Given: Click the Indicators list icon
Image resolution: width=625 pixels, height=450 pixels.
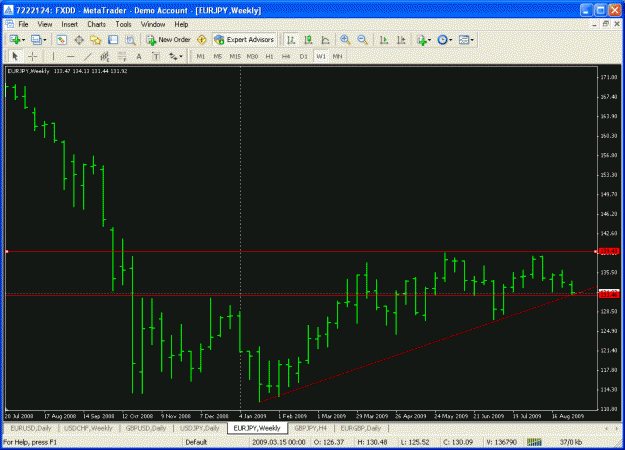Looking at the screenshot, I should pyautogui.click(x=422, y=40).
